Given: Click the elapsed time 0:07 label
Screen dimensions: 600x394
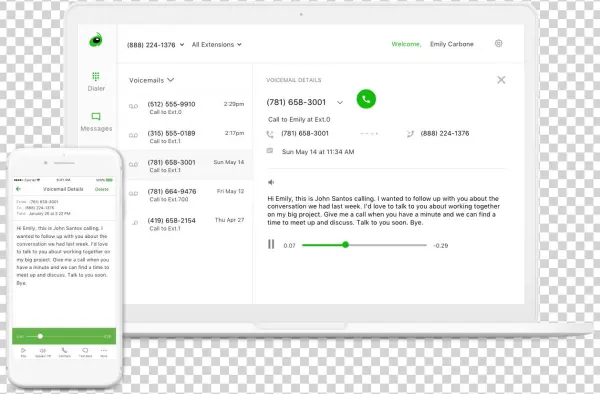Looking at the screenshot, I should [289, 246].
